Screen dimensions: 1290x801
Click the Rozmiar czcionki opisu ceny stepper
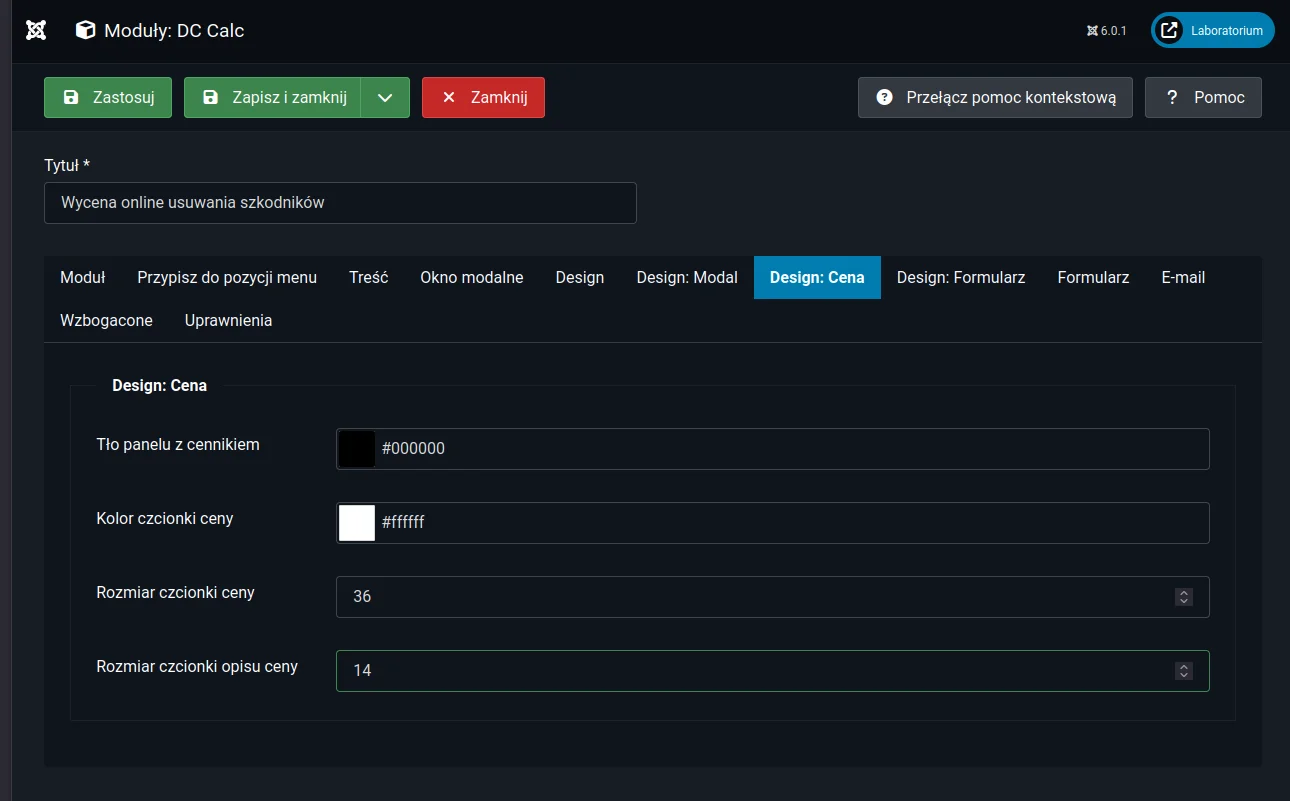pos(1184,671)
